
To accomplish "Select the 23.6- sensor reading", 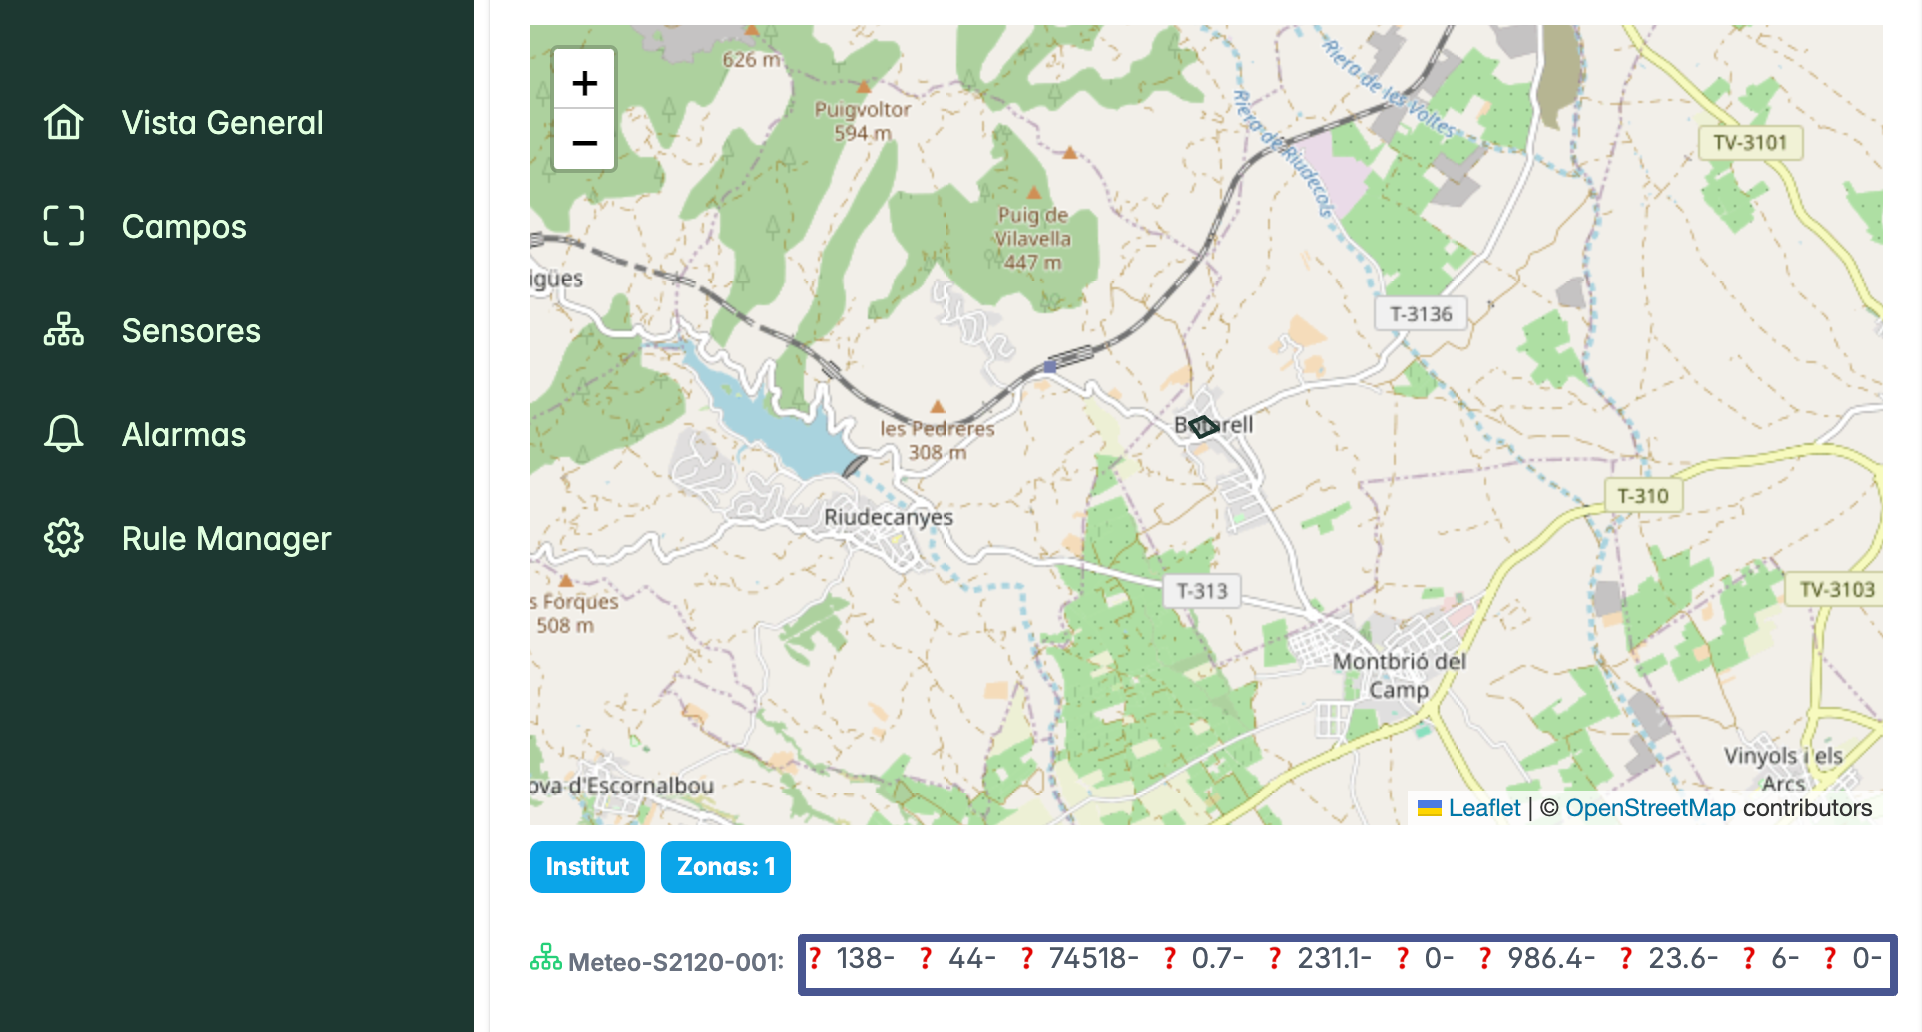I will pyautogui.click(x=1683, y=958).
